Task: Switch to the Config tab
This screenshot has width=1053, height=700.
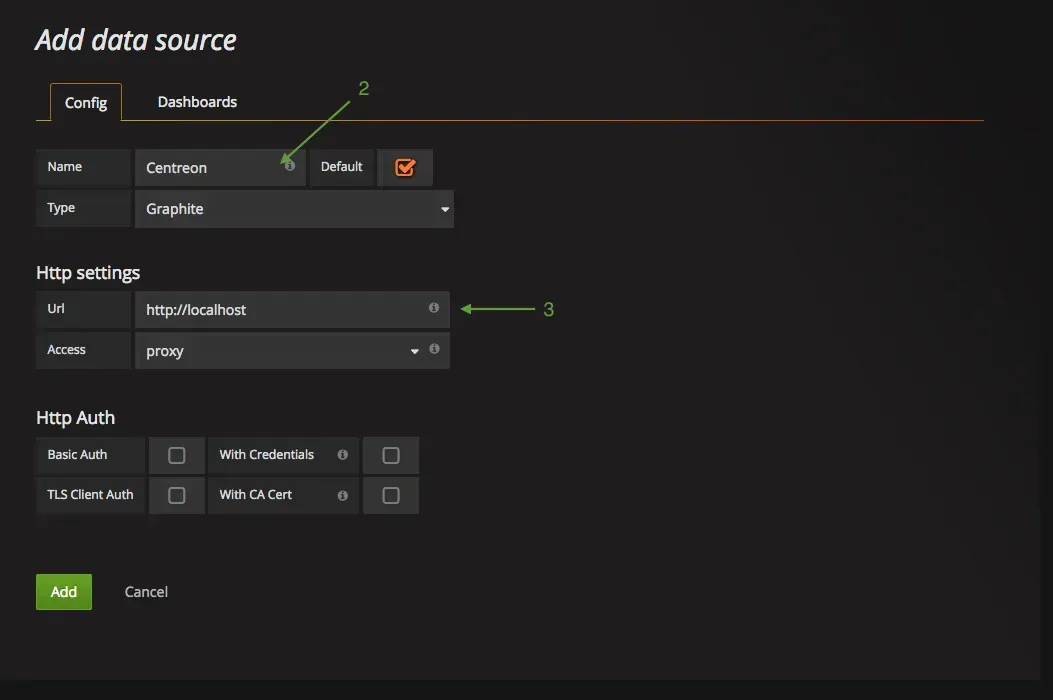Action: 86,102
